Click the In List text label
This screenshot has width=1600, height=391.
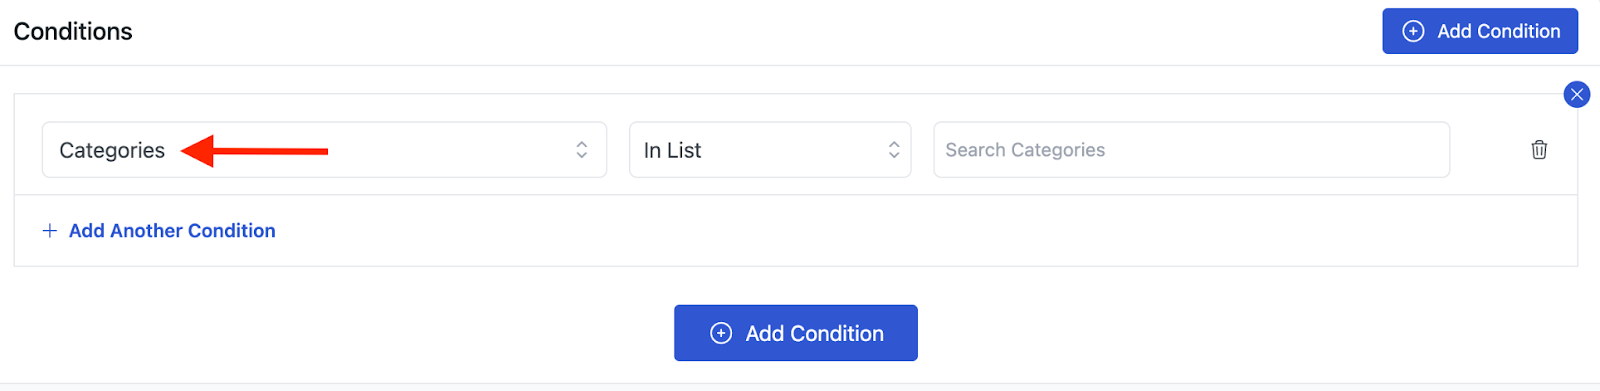(672, 150)
